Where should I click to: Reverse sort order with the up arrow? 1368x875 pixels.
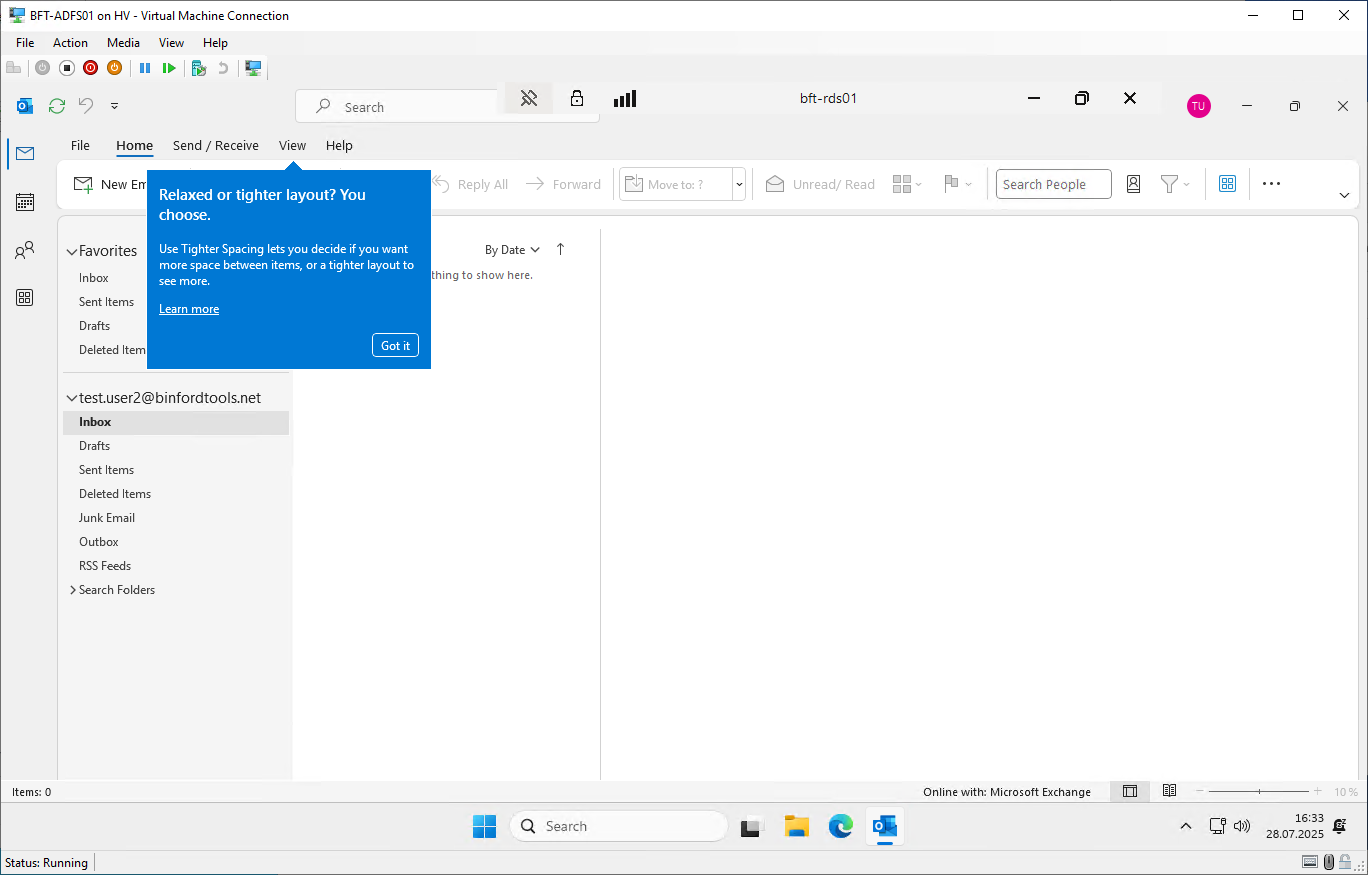560,250
